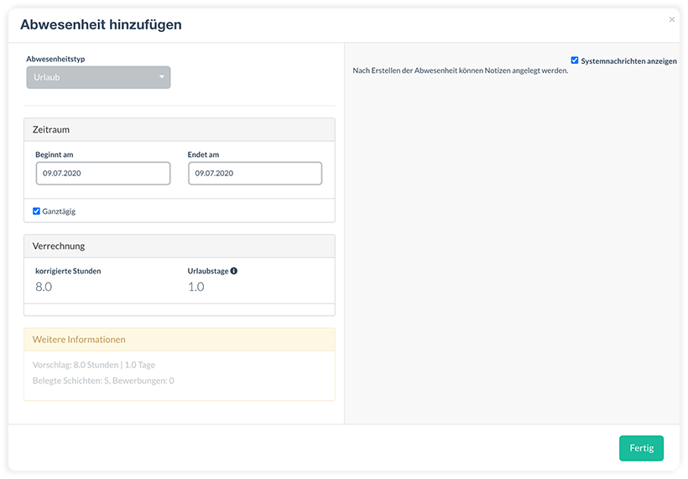Click the notes hint text in right panel
Screen dimensions: 688x479
pos(460,71)
